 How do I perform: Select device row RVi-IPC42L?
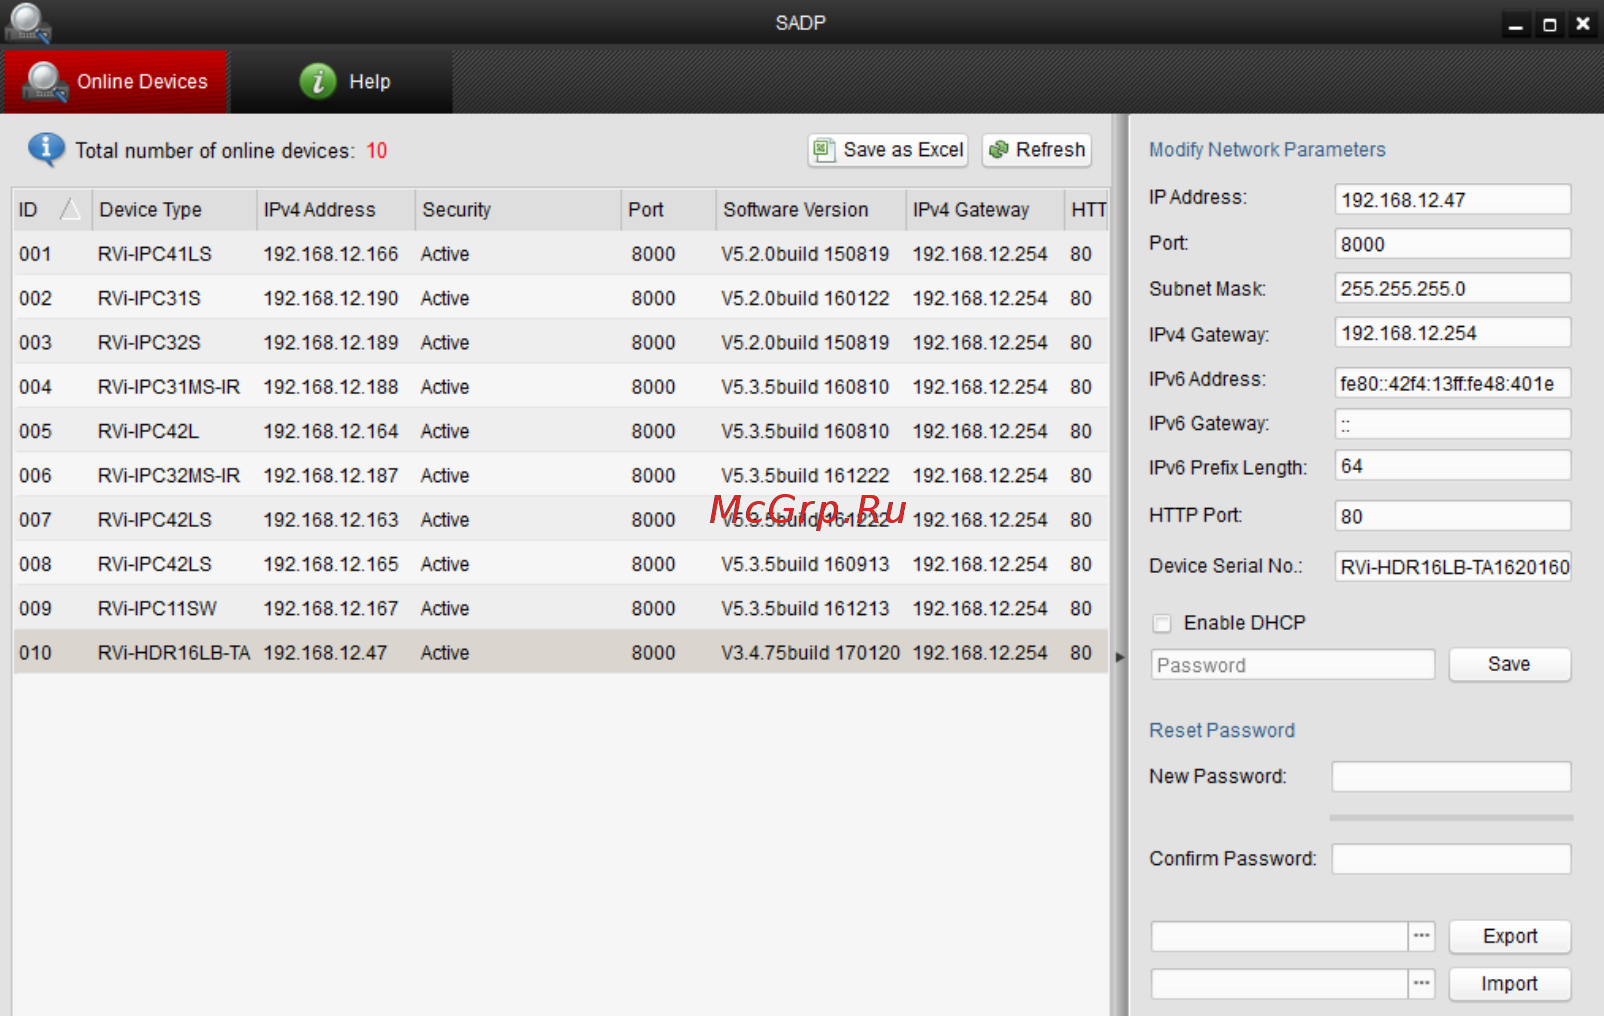click(560, 431)
